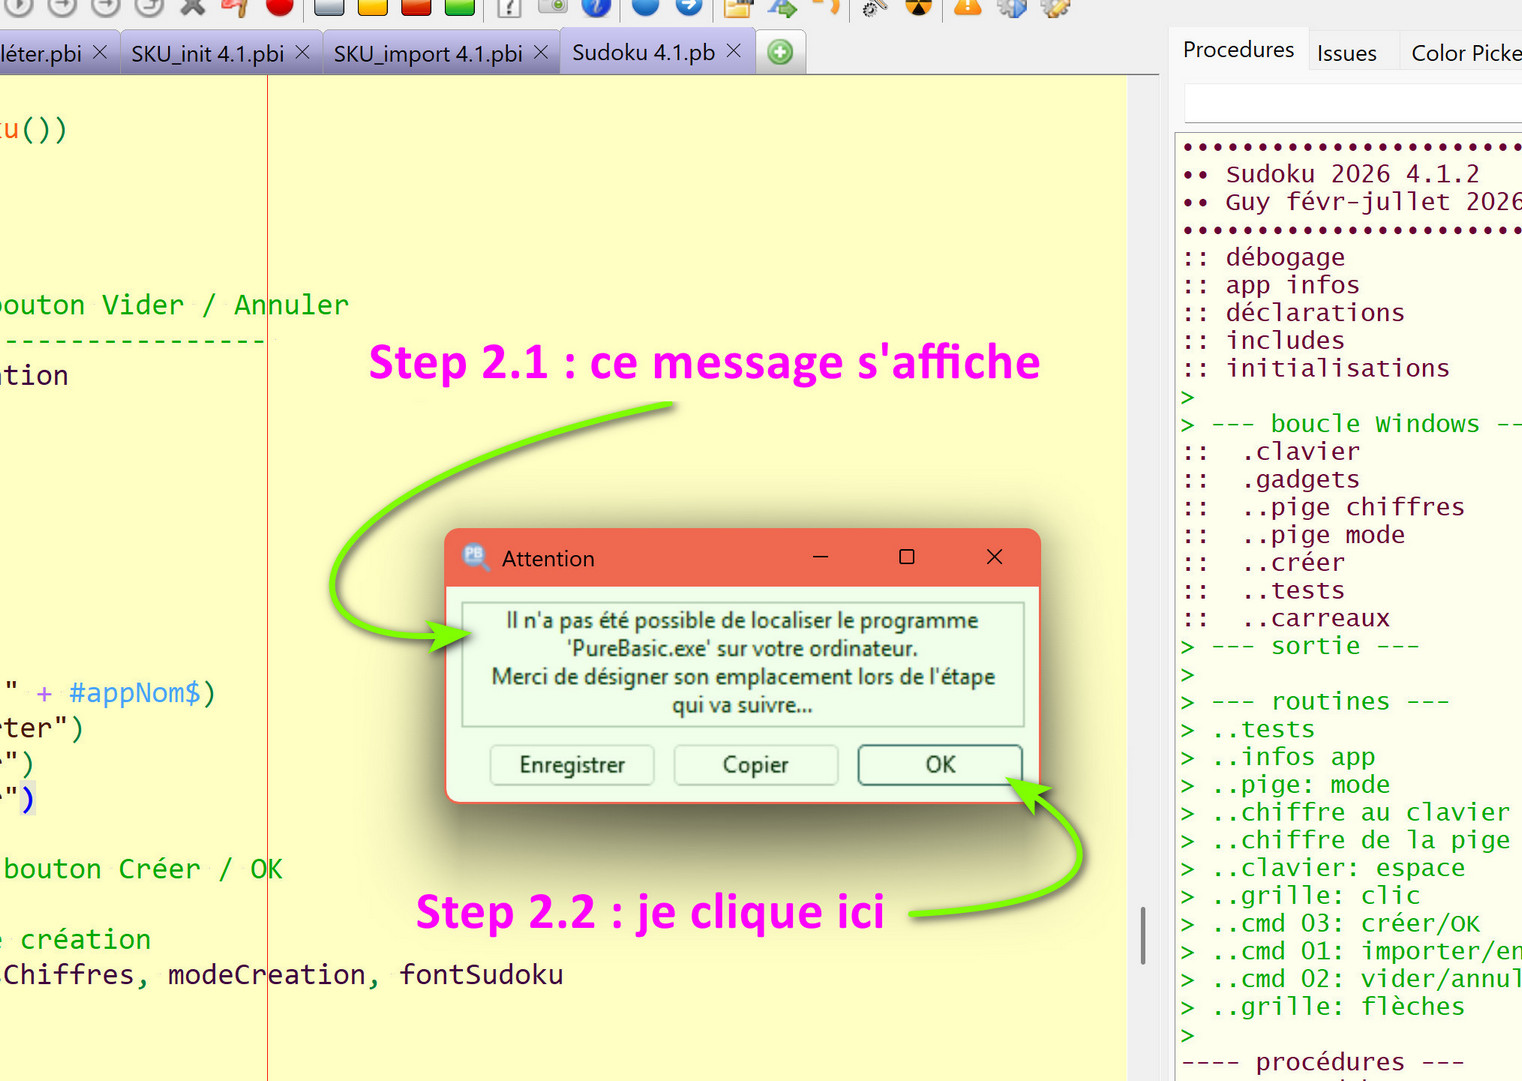The height and width of the screenshot is (1081, 1522).
Task: Open a new tab with the green plus icon
Action: (781, 53)
